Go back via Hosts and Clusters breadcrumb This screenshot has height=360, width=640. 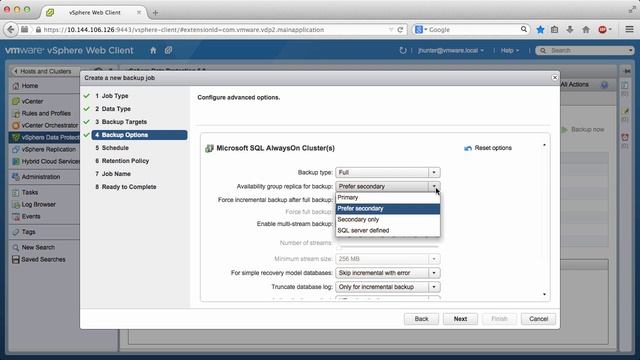(x=42, y=71)
